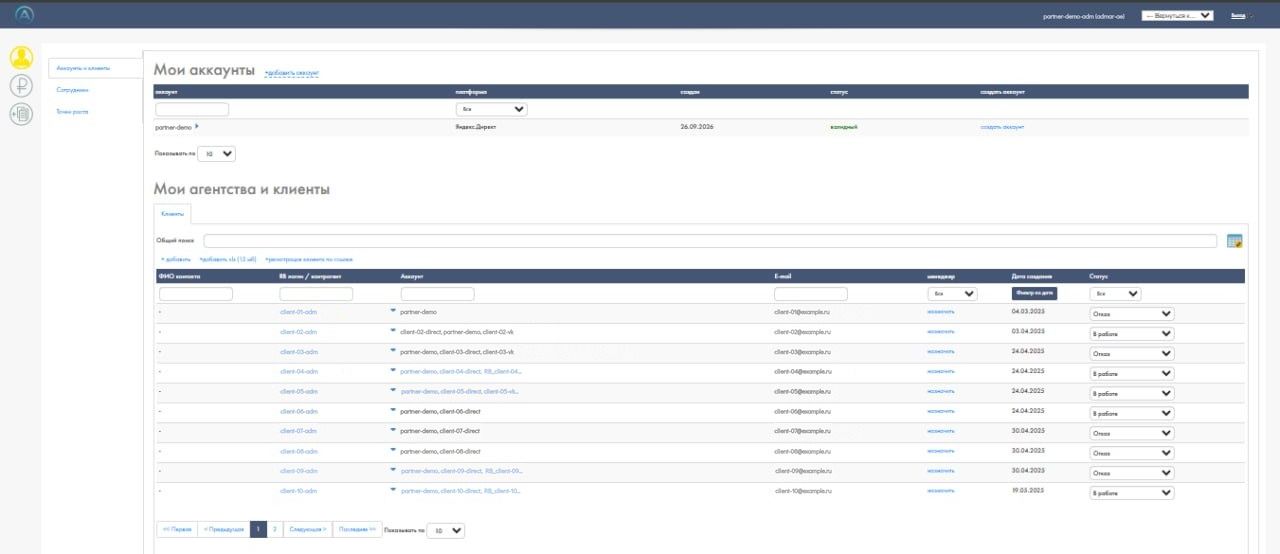Expand accounts arrow in client-07-adm row
This screenshot has height=554, width=1280.
click(393, 430)
